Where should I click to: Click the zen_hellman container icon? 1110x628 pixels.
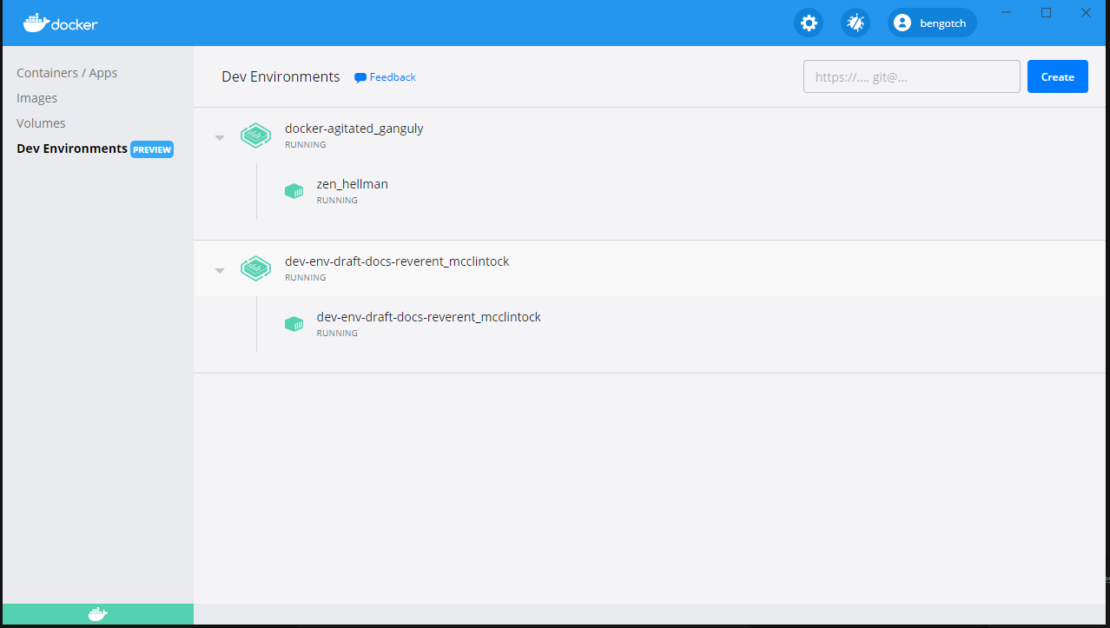pos(294,191)
